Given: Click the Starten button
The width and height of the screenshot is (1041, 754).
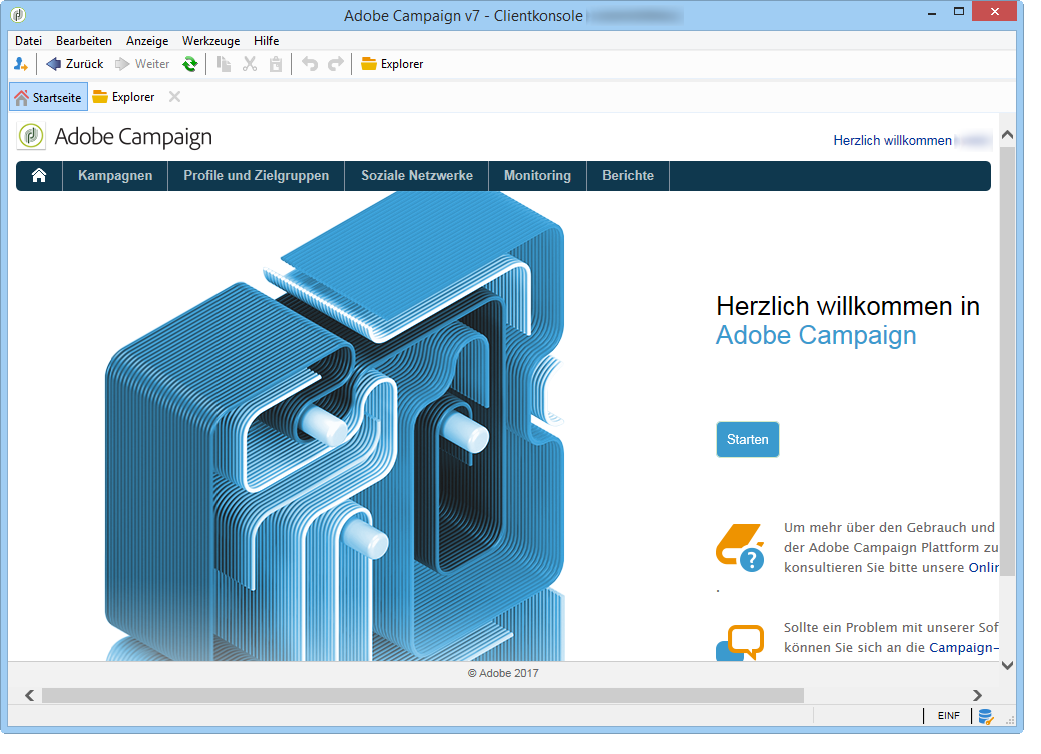Looking at the screenshot, I should (748, 439).
